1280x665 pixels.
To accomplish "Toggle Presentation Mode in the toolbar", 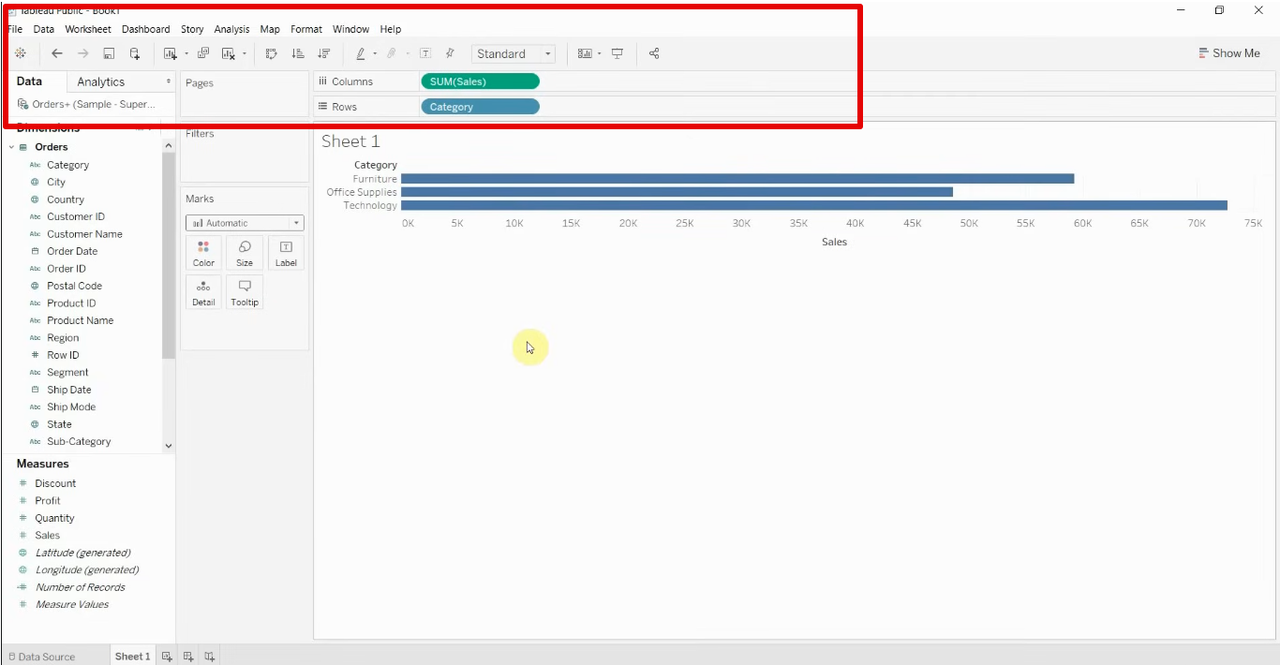I will (617, 53).
